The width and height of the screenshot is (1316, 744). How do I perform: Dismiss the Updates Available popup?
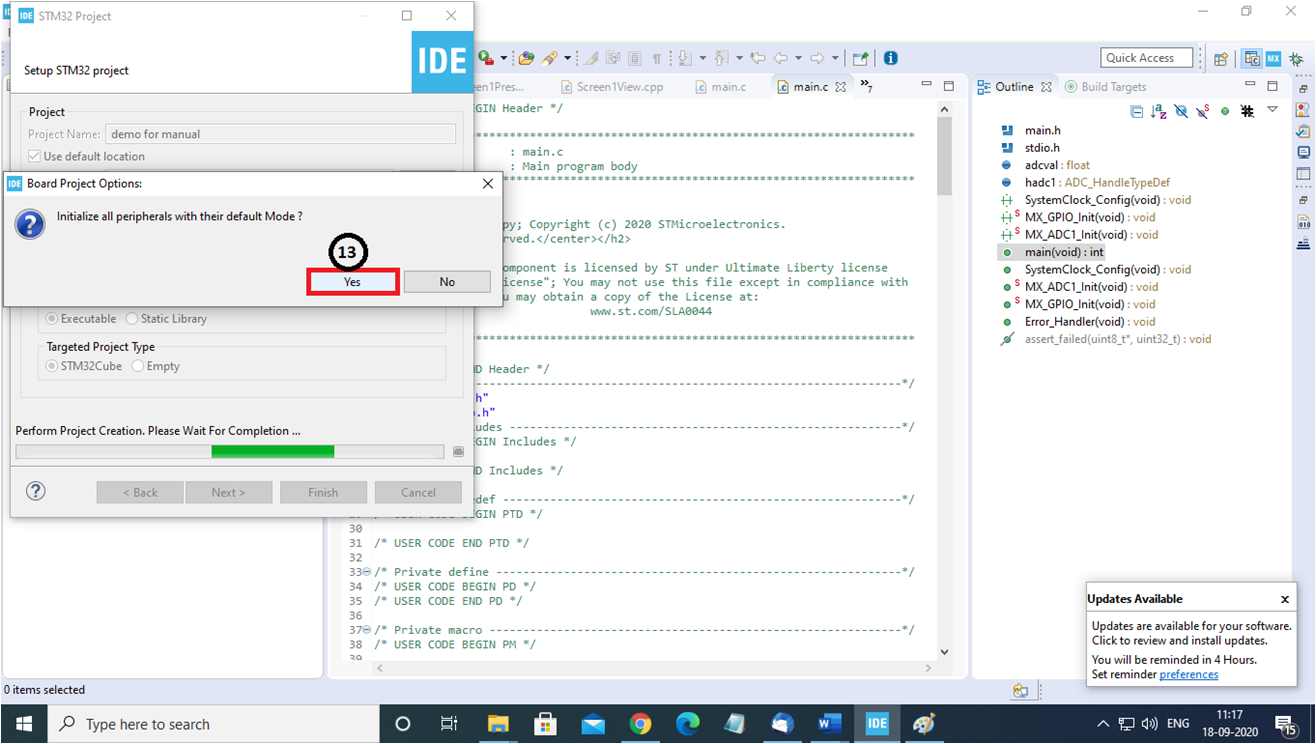pos(1284,599)
